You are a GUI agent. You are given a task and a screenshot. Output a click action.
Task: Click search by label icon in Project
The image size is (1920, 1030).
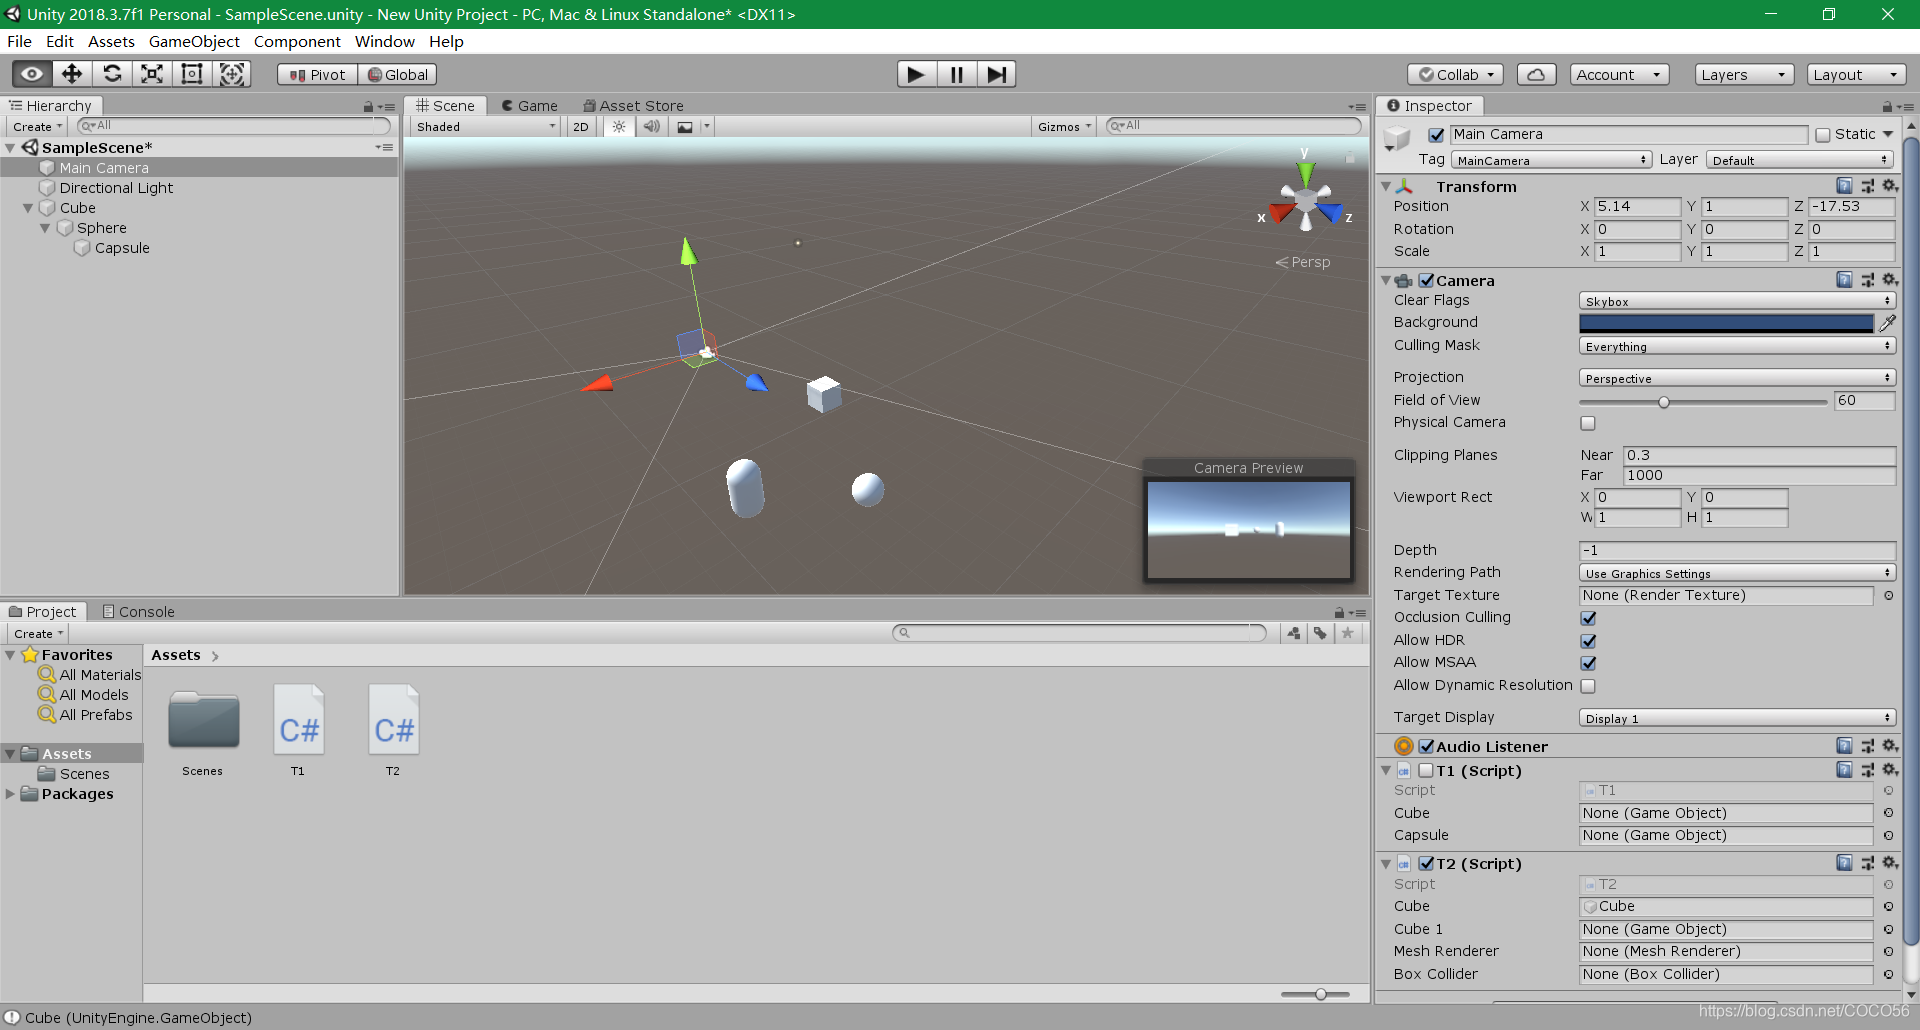[1321, 633]
